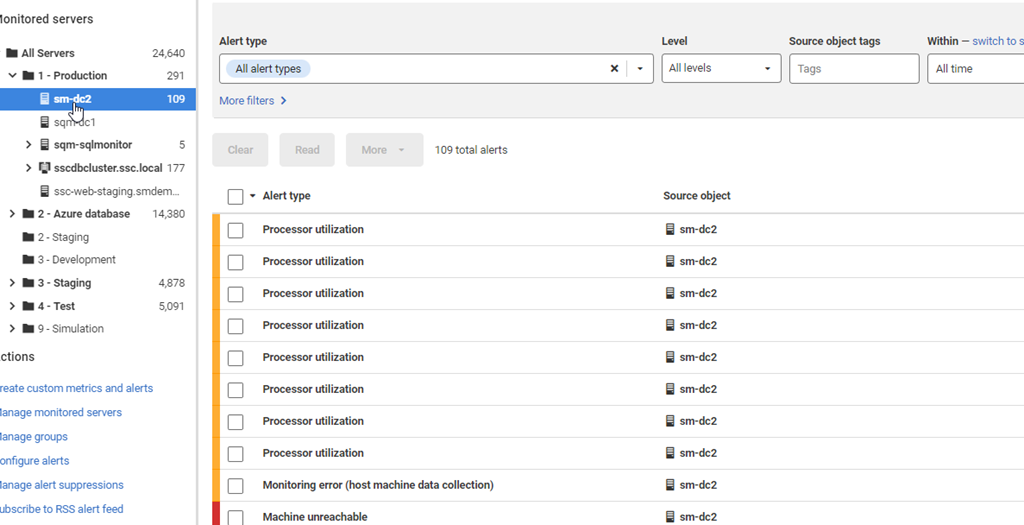Click the 9 - Simulation folder icon

tap(28, 329)
